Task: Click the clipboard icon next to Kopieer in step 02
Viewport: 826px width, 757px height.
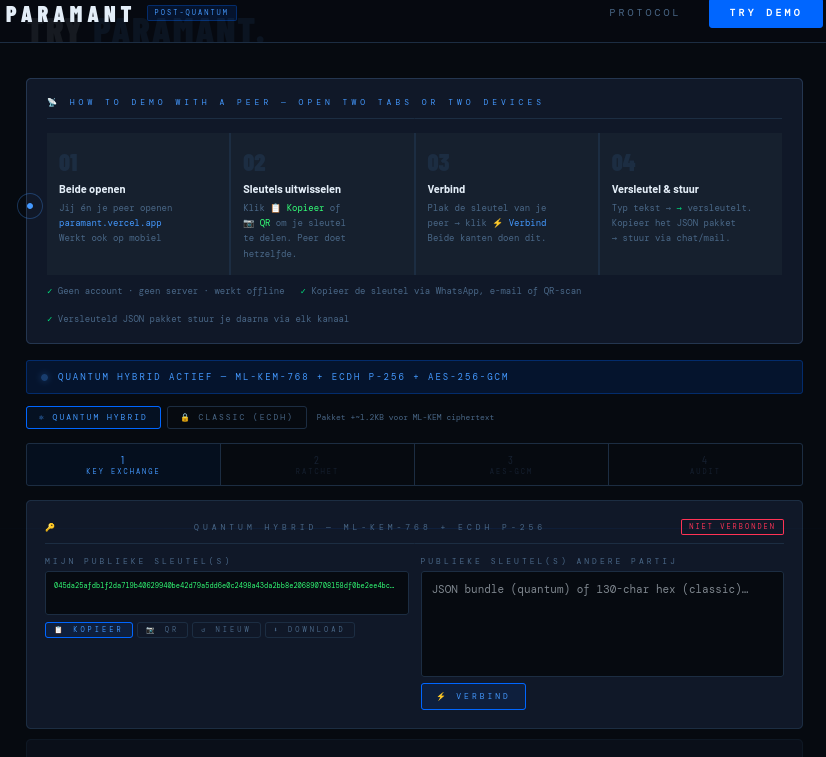Action: [x=276, y=208]
